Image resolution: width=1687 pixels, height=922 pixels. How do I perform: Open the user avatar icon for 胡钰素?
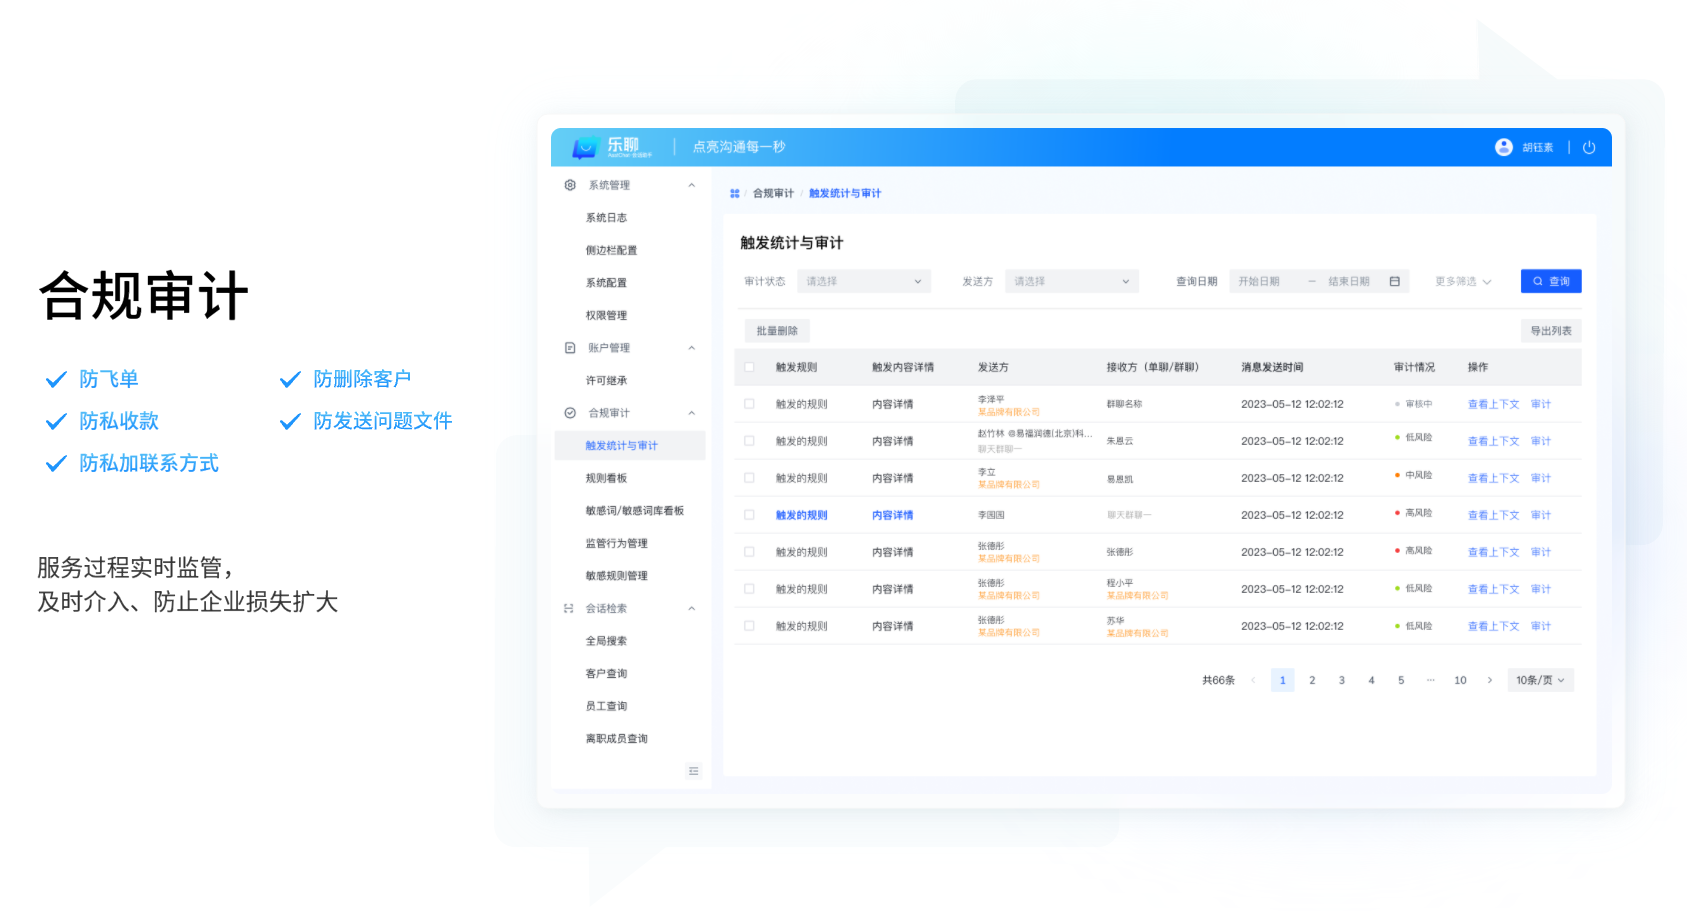coord(1503,147)
